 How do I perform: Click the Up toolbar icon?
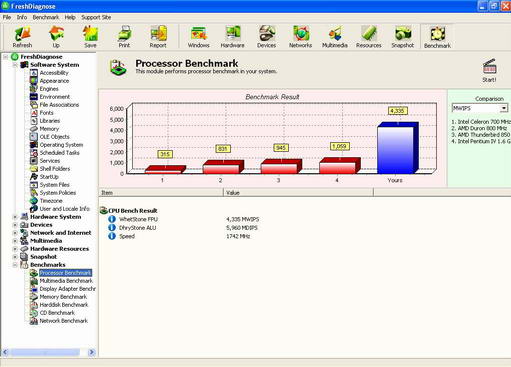tap(56, 37)
